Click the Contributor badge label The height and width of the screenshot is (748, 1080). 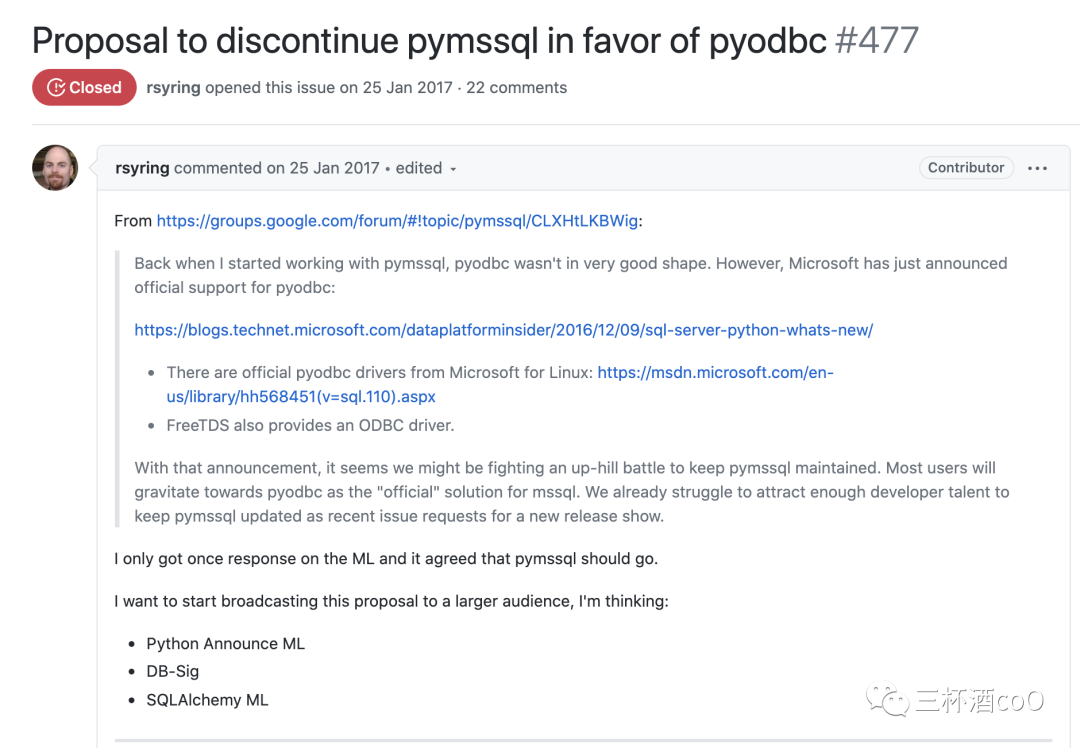966,168
